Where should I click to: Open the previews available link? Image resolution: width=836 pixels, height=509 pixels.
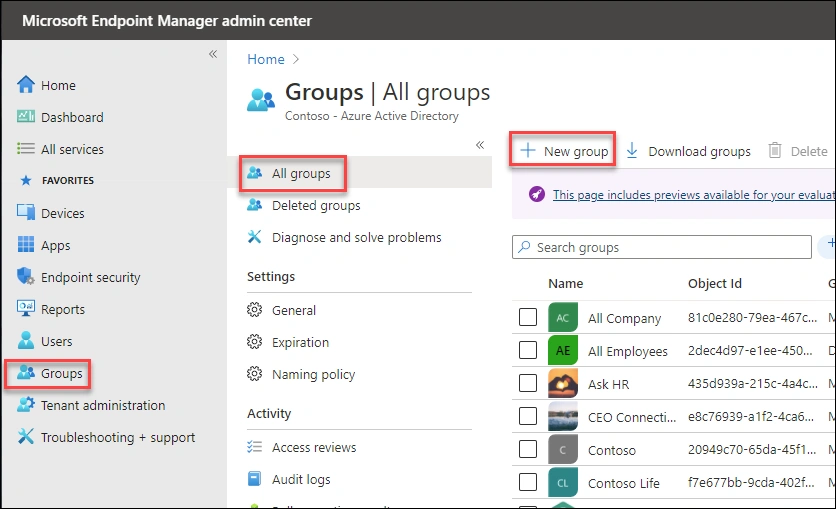pos(694,195)
